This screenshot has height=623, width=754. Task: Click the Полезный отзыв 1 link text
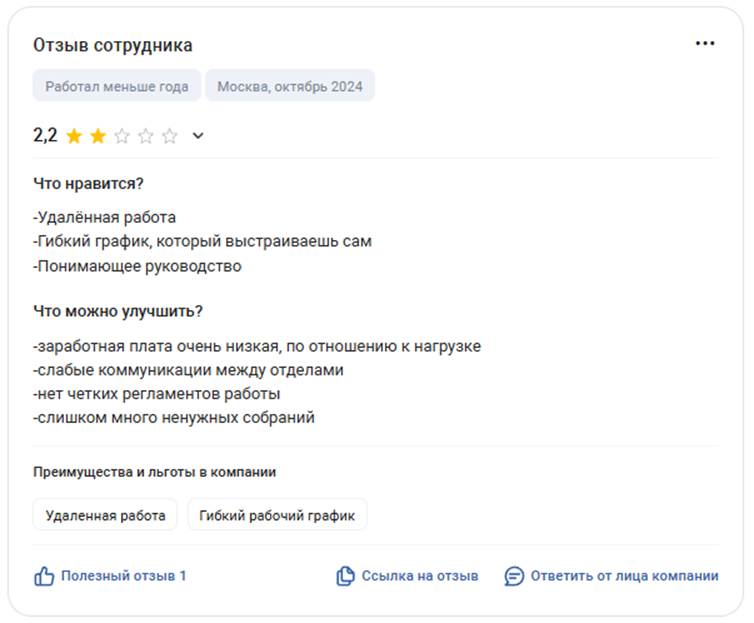pos(124,576)
